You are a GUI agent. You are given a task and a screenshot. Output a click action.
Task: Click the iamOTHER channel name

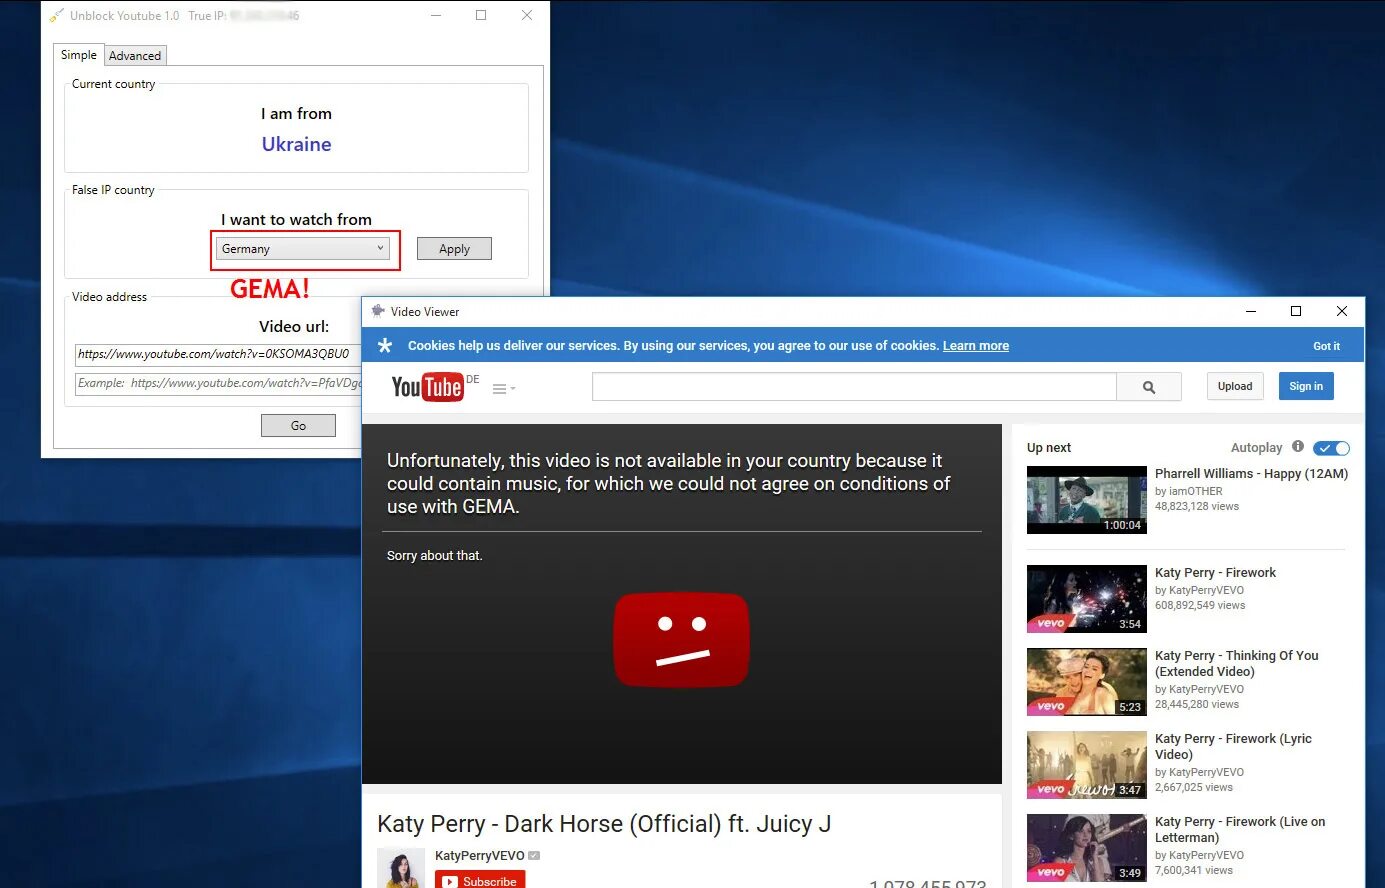tap(1196, 491)
